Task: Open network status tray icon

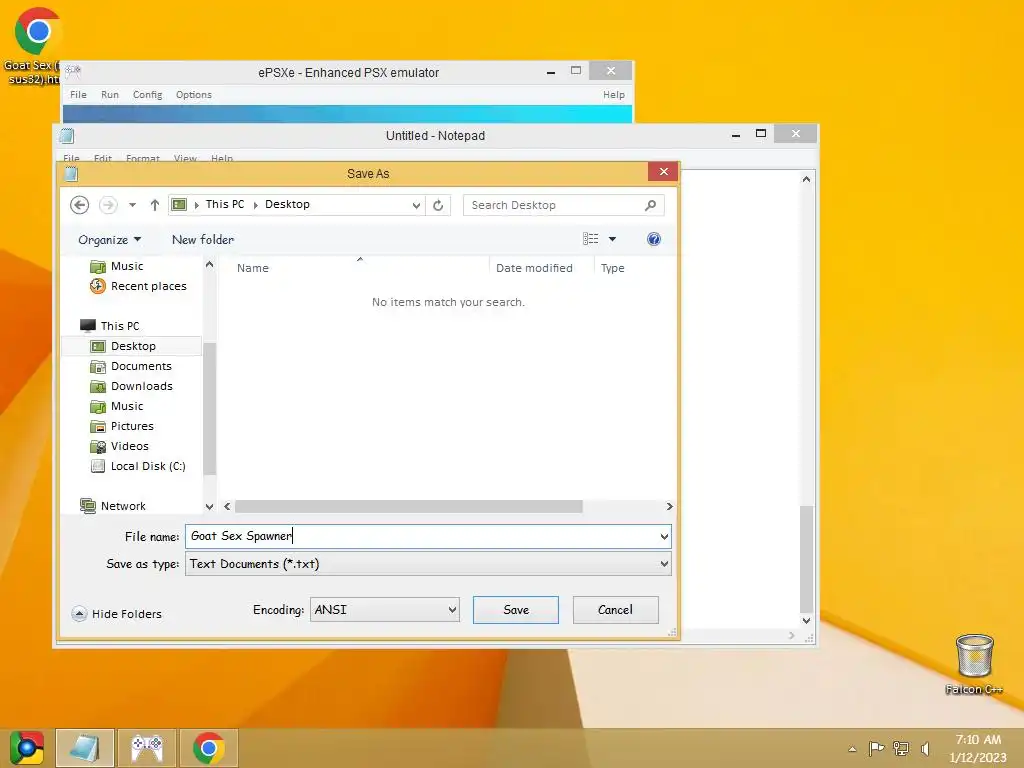Action: point(901,748)
